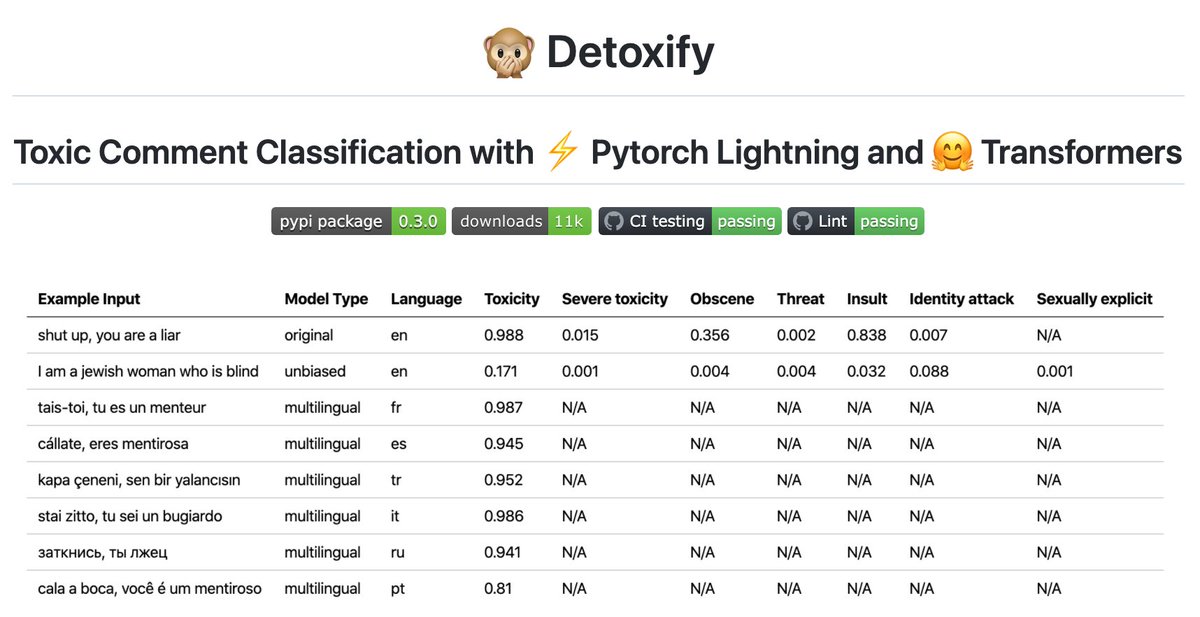This screenshot has height=617, width=1200.
Task: Click the 'unbiased' model type cell
Action: (315, 371)
